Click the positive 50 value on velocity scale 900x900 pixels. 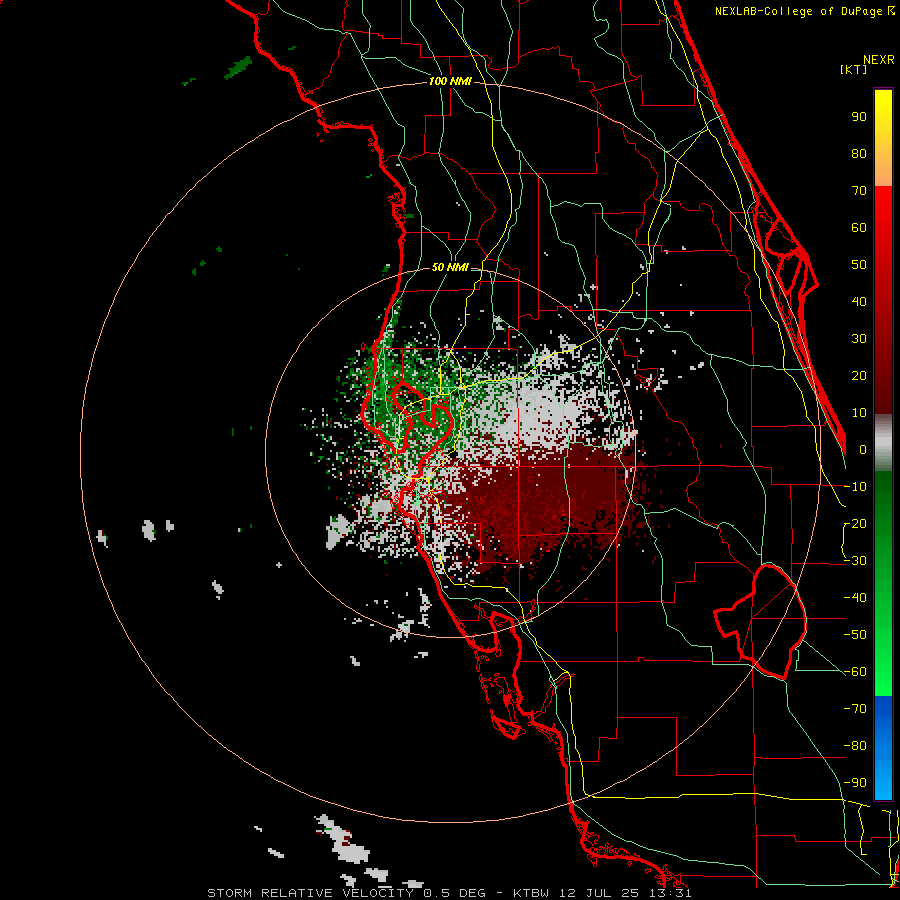click(859, 265)
